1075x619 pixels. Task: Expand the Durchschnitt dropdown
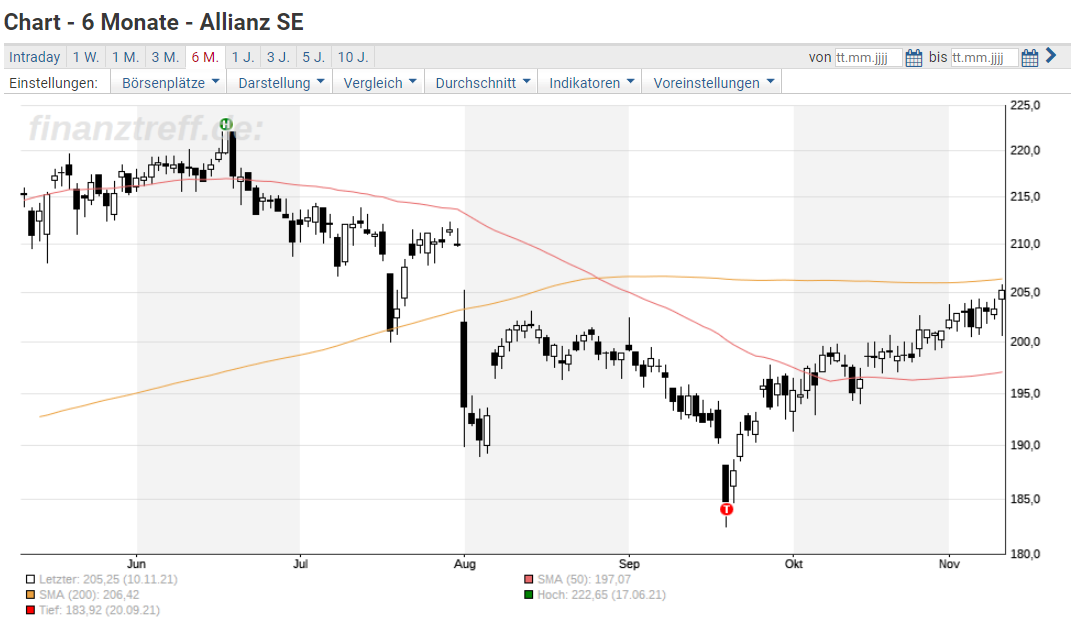482,83
